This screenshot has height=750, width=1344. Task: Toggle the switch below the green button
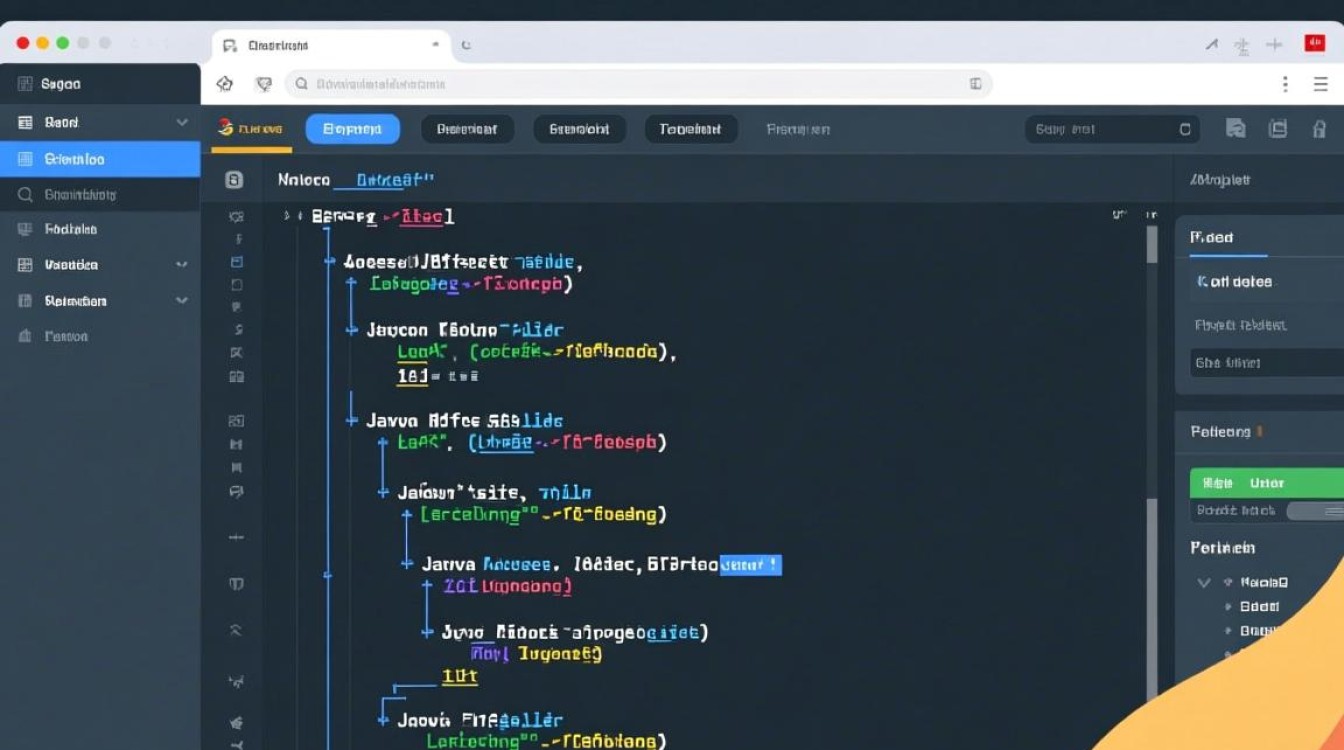(1312, 511)
